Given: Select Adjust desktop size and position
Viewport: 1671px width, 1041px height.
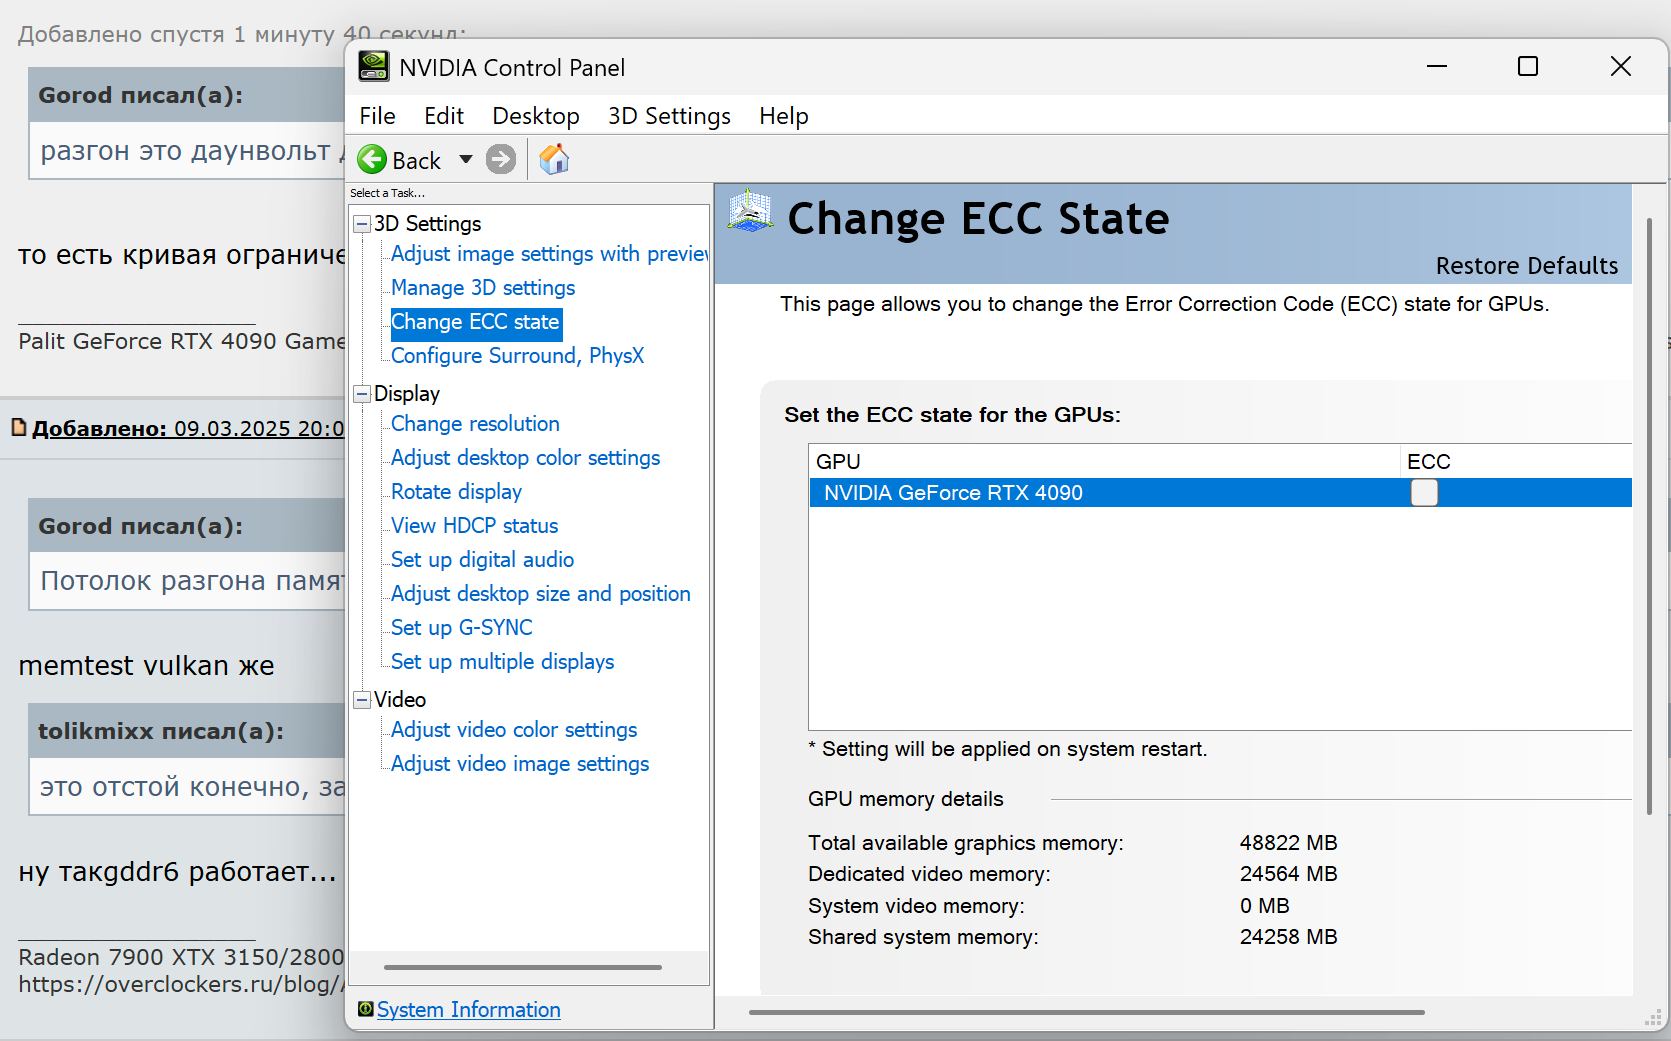Looking at the screenshot, I should click(540, 594).
